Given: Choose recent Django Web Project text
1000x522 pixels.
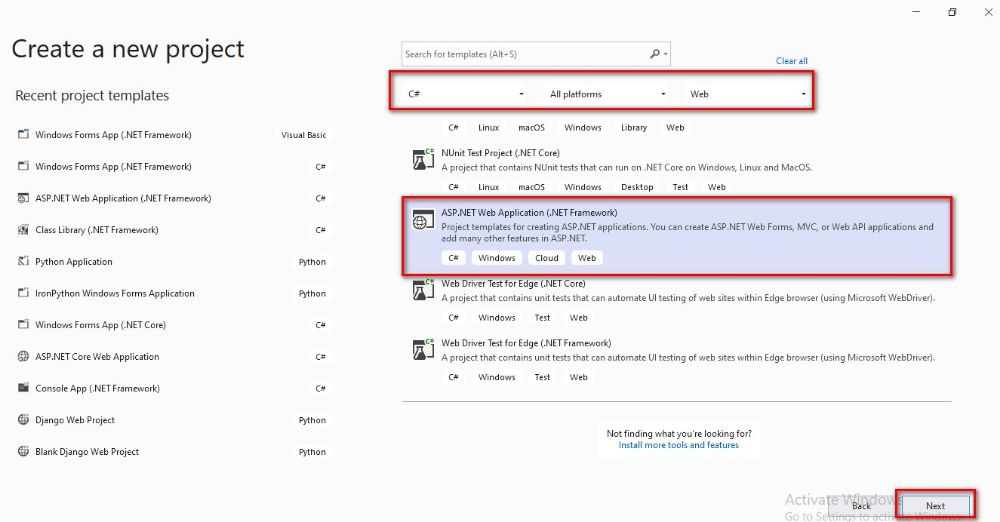Looking at the screenshot, I should pyautogui.click(x=75, y=420).
